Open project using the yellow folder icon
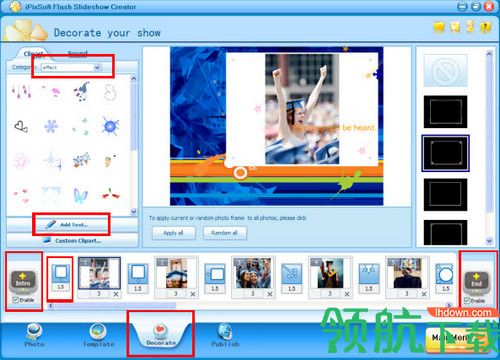 coord(439,27)
